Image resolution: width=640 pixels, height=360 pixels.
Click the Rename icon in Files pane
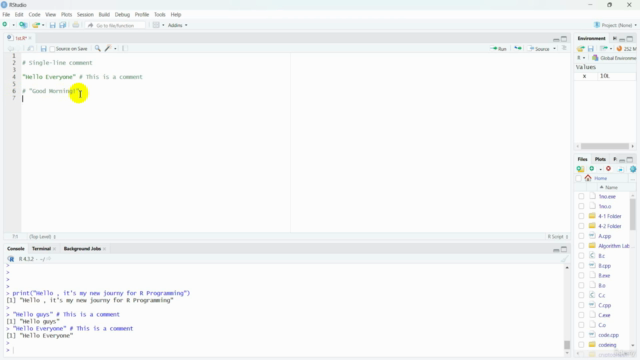tap(620, 169)
